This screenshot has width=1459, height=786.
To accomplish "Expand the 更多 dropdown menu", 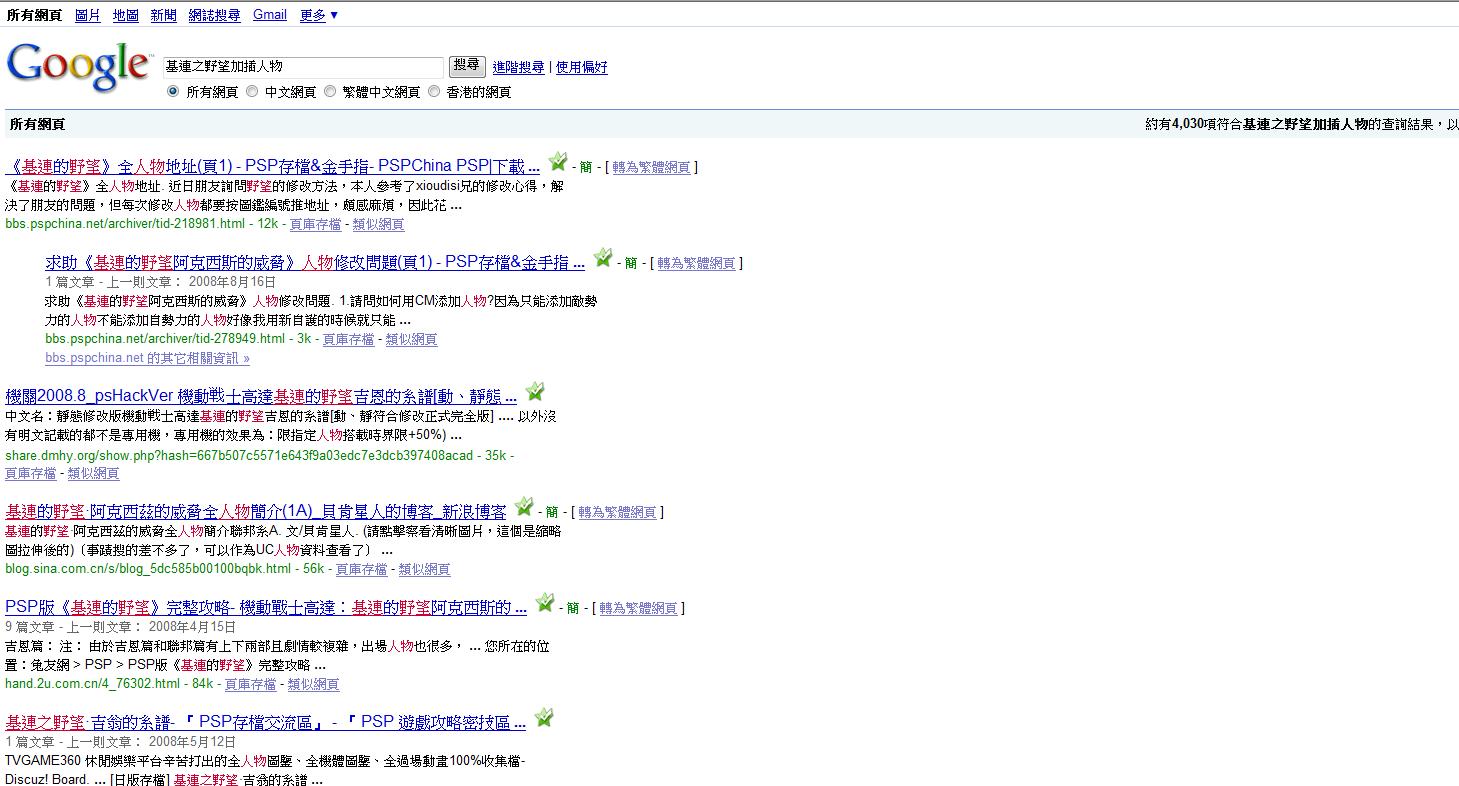I will point(319,15).
